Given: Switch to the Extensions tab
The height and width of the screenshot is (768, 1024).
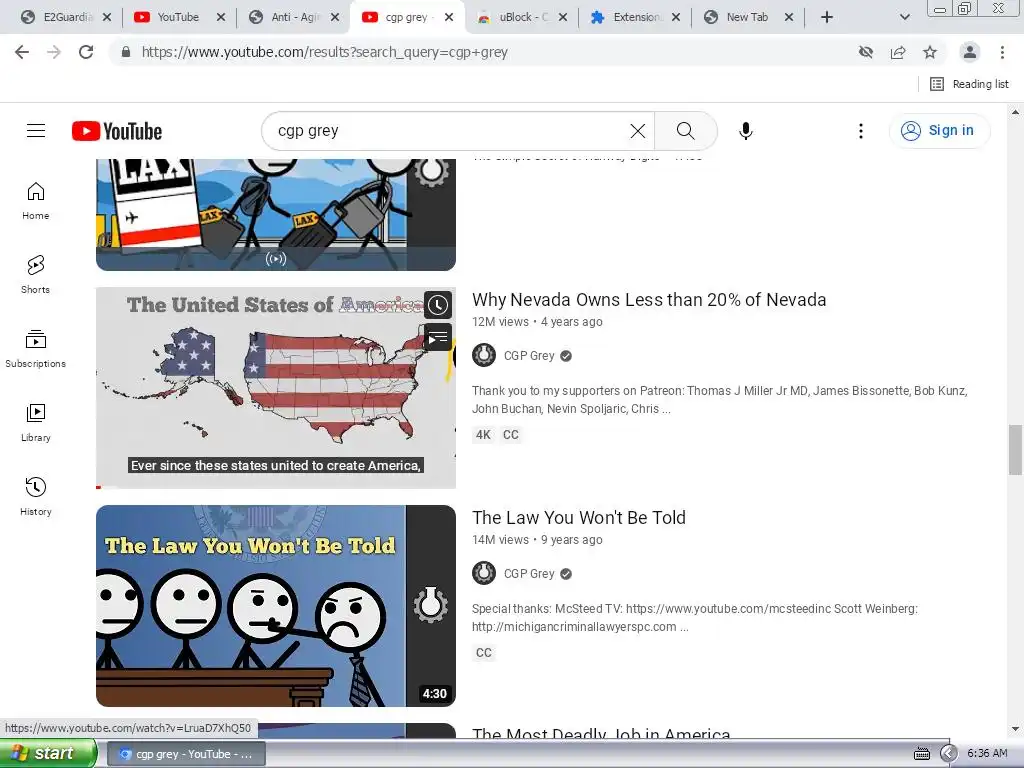Looking at the screenshot, I should tap(628, 17).
